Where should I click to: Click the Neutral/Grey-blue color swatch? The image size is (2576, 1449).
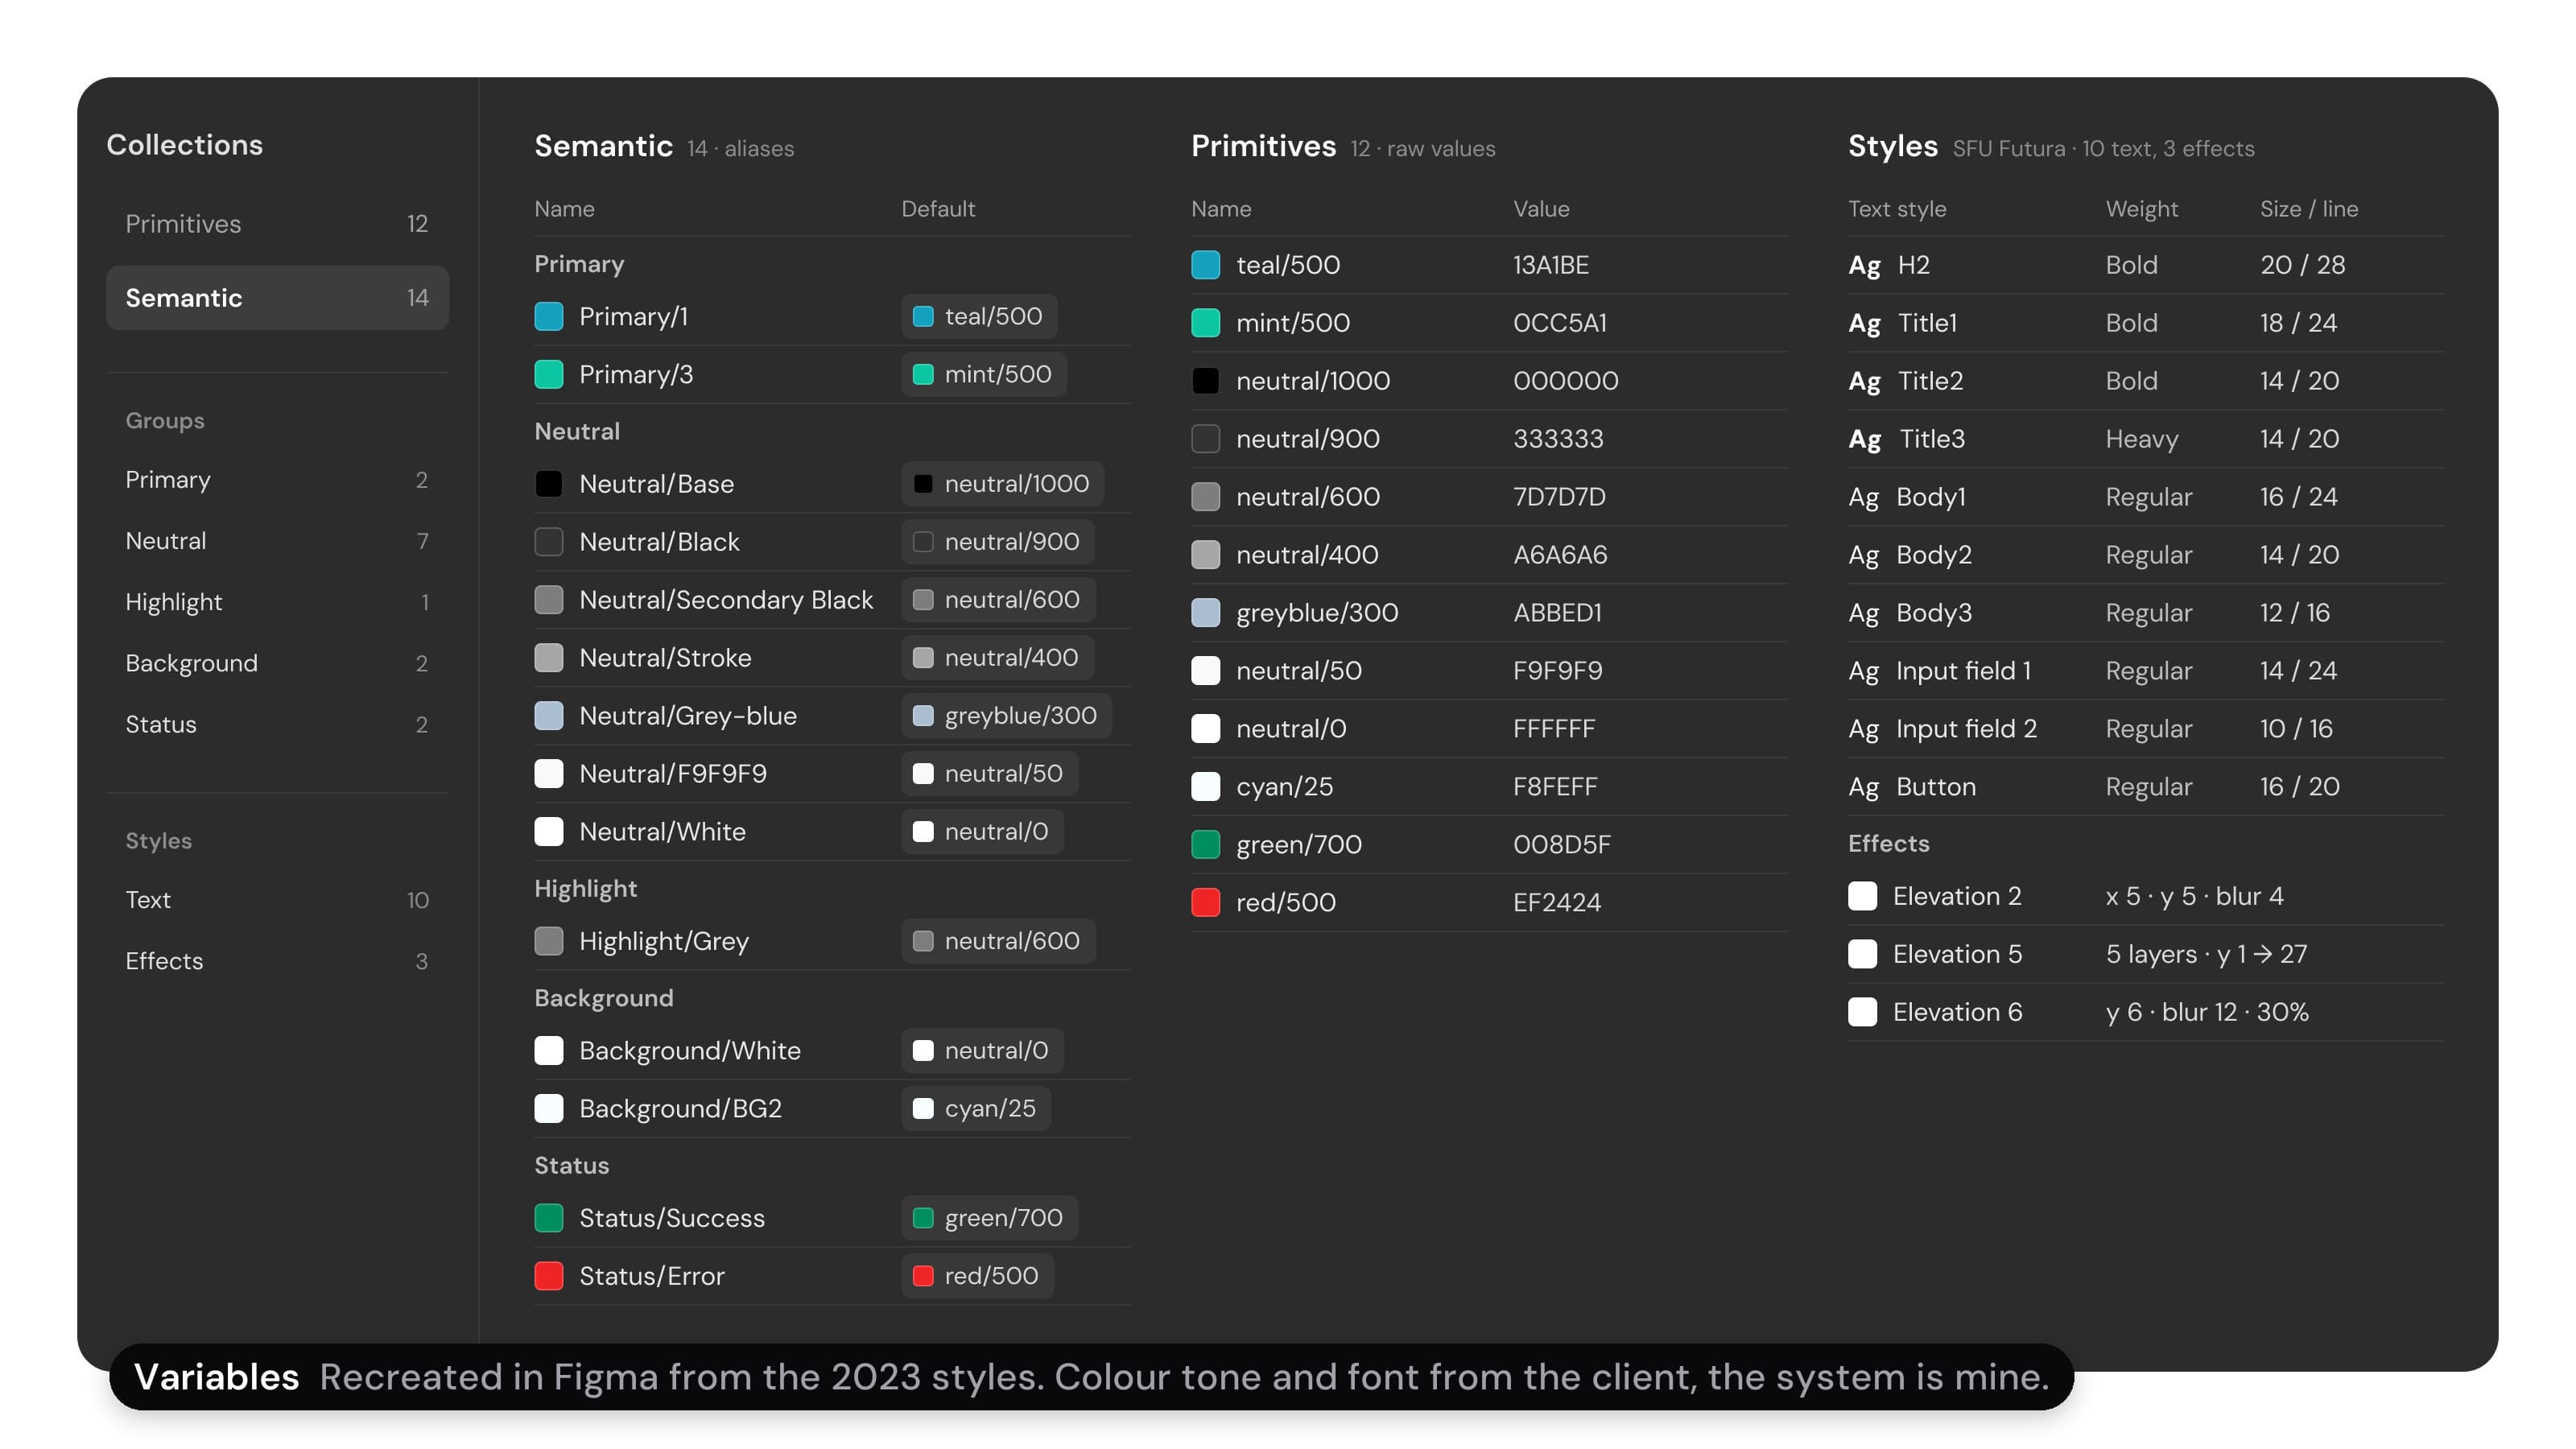[x=549, y=716]
